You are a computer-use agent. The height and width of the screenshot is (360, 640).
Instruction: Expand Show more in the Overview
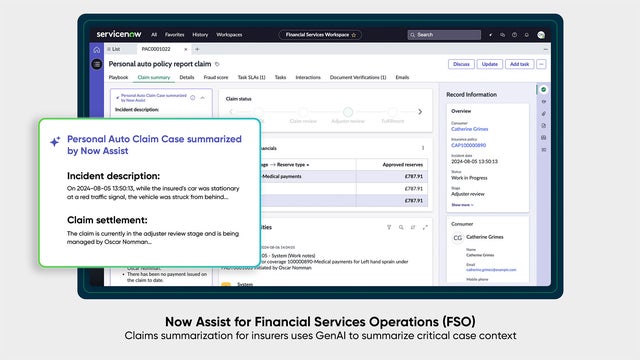pos(462,205)
